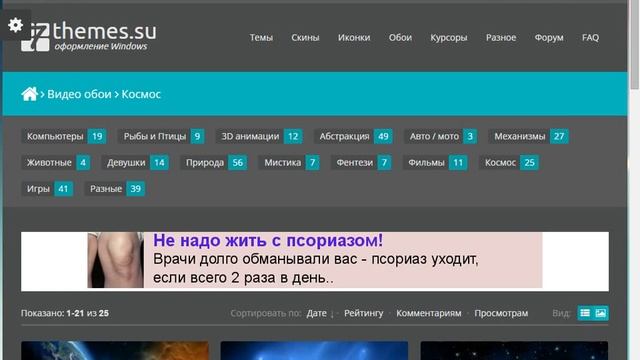Open Скины menu item

point(305,38)
